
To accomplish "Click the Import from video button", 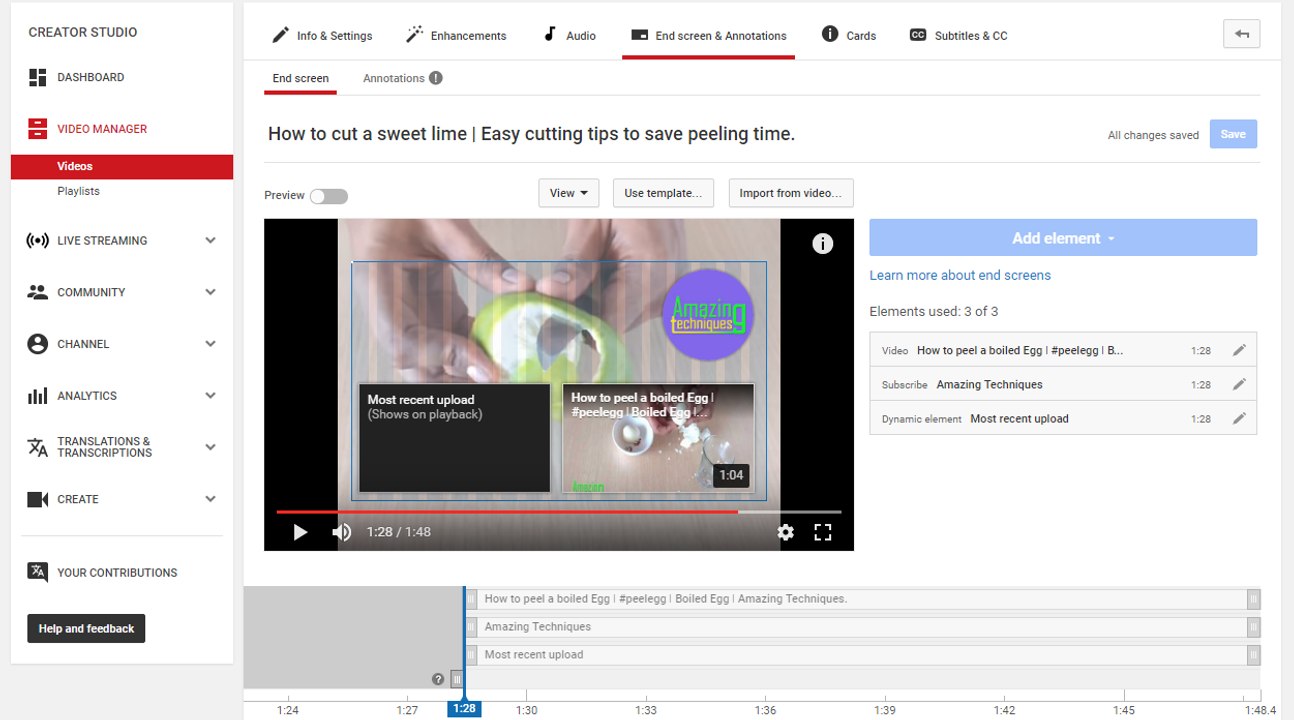I will point(791,193).
